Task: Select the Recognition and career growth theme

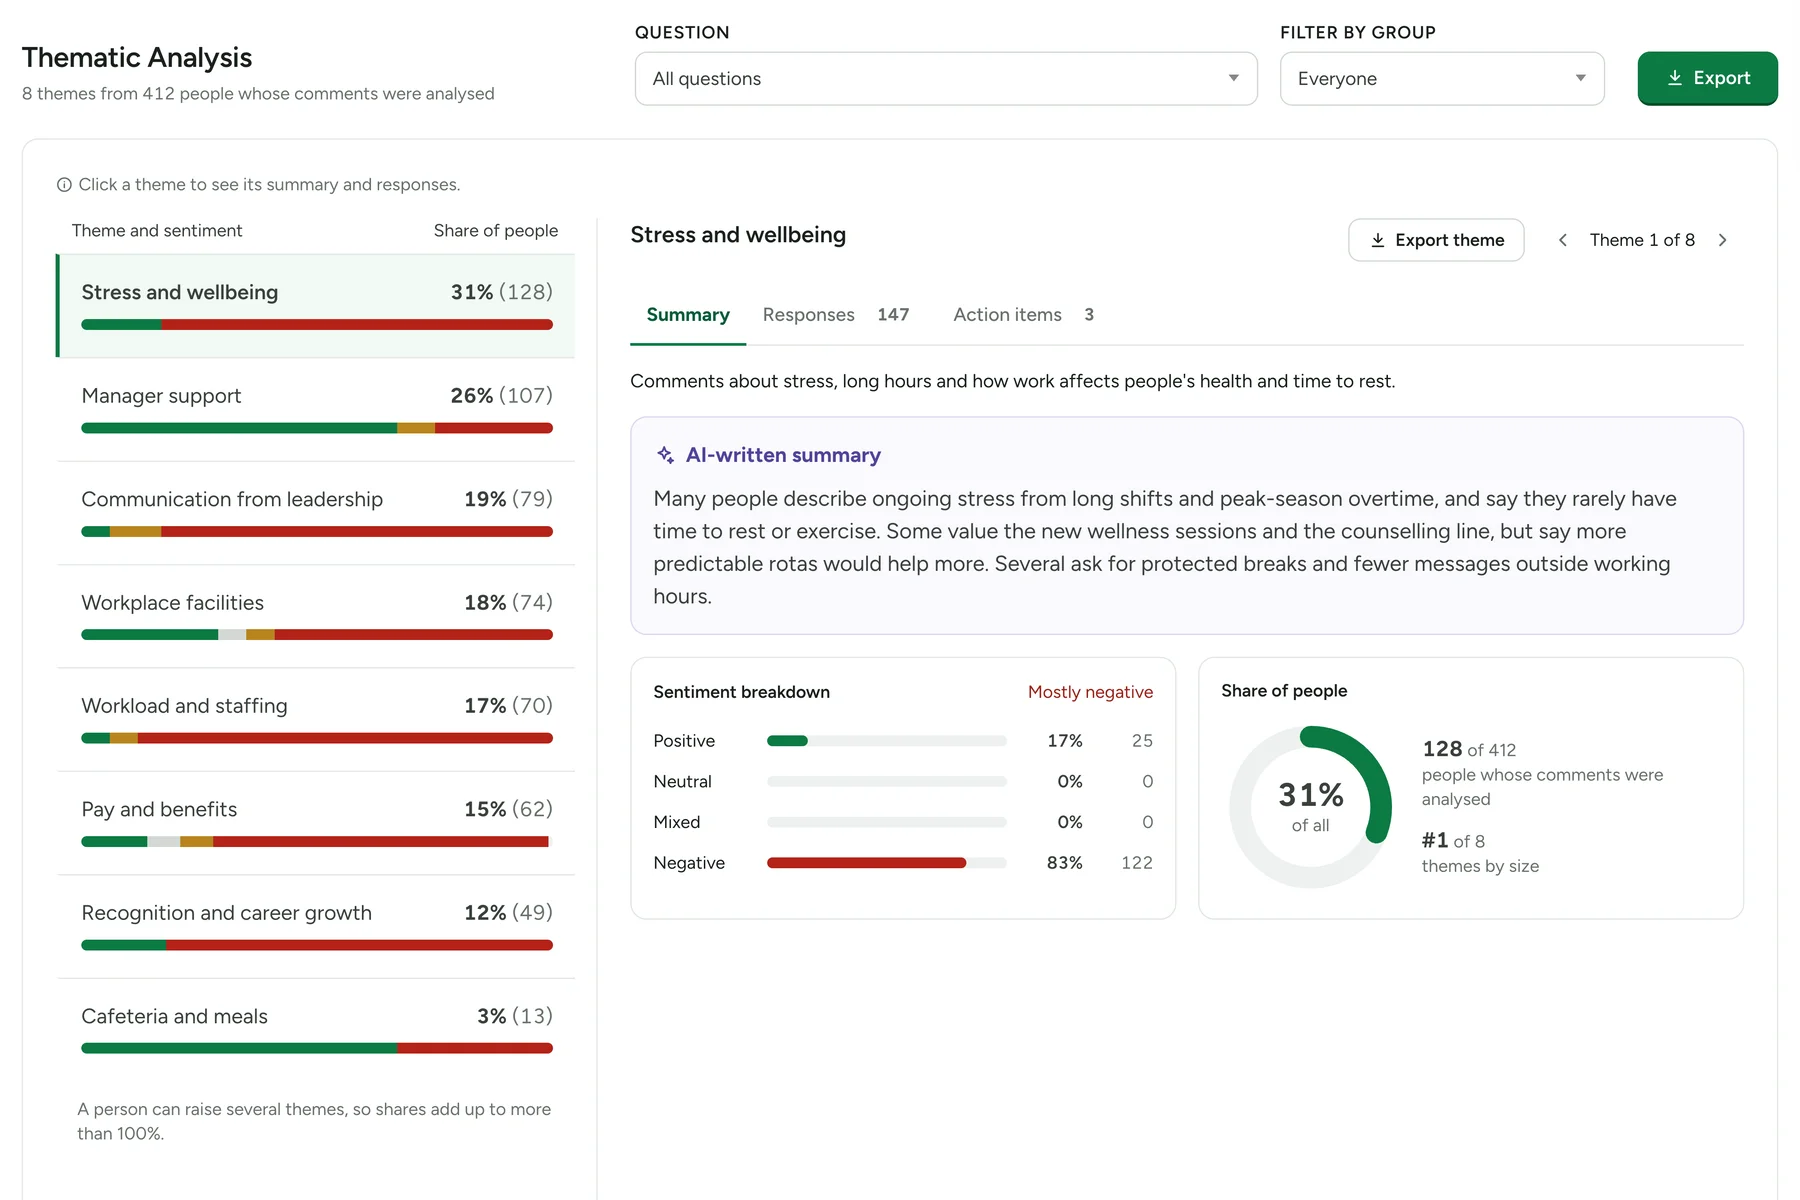Action: pos(316,927)
